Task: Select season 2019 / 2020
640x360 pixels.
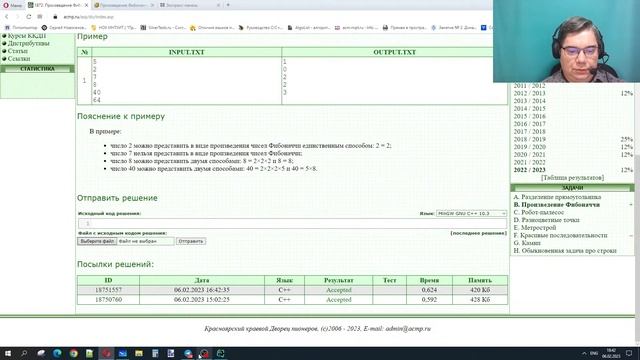Action: (529, 147)
